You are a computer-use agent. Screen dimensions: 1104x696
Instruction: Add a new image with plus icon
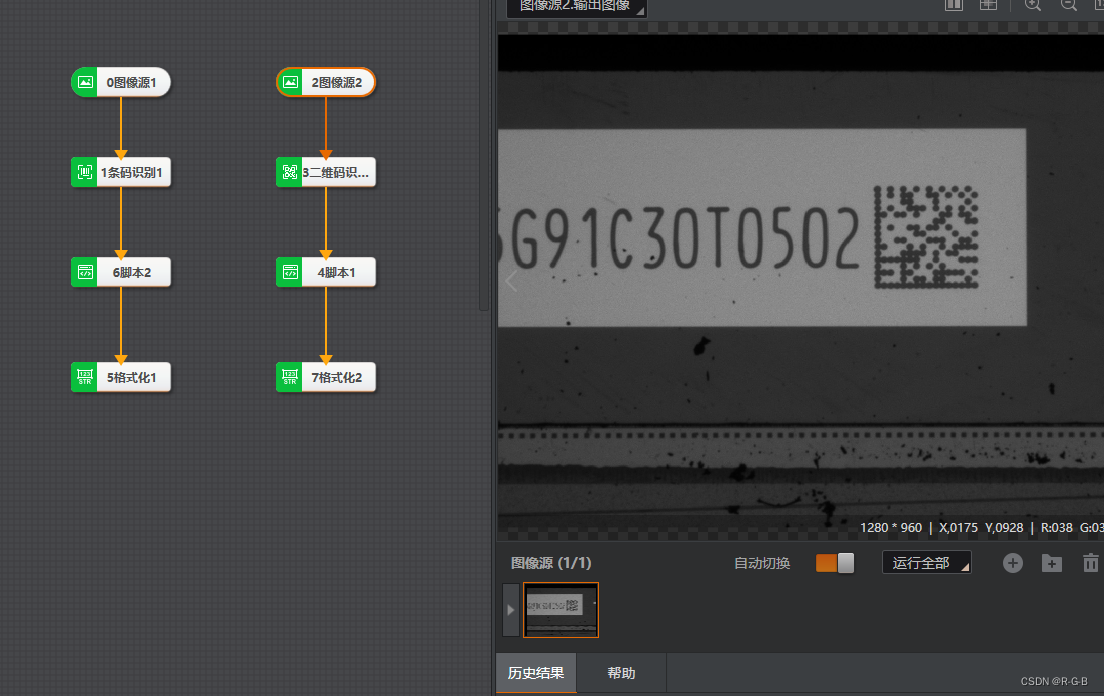1012,563
